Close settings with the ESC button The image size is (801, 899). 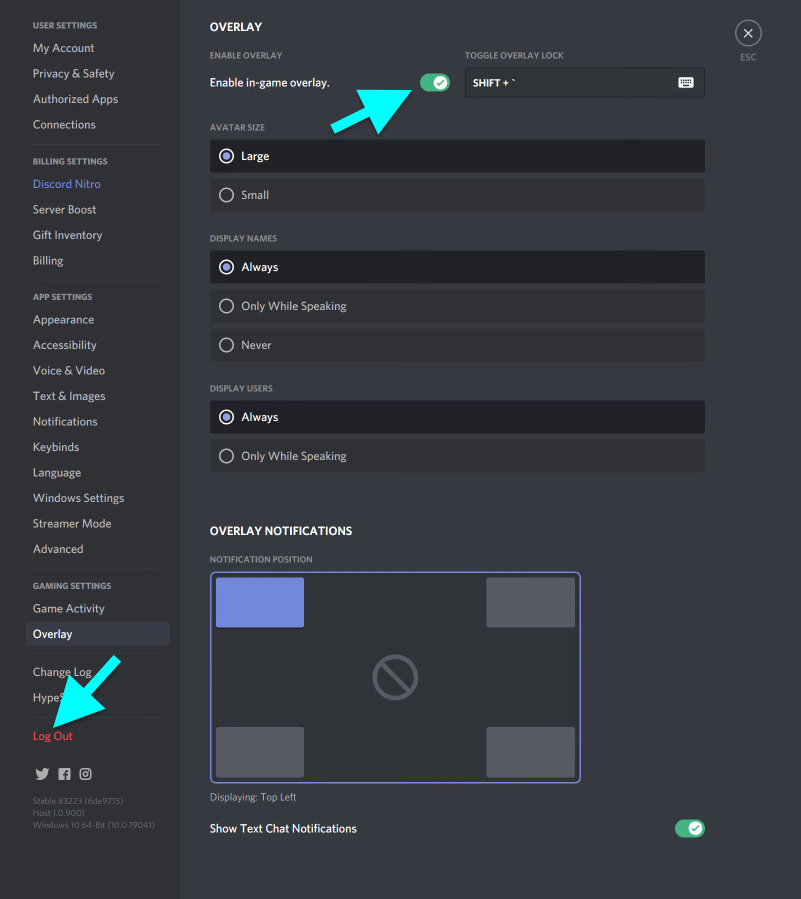pos(747,33)
